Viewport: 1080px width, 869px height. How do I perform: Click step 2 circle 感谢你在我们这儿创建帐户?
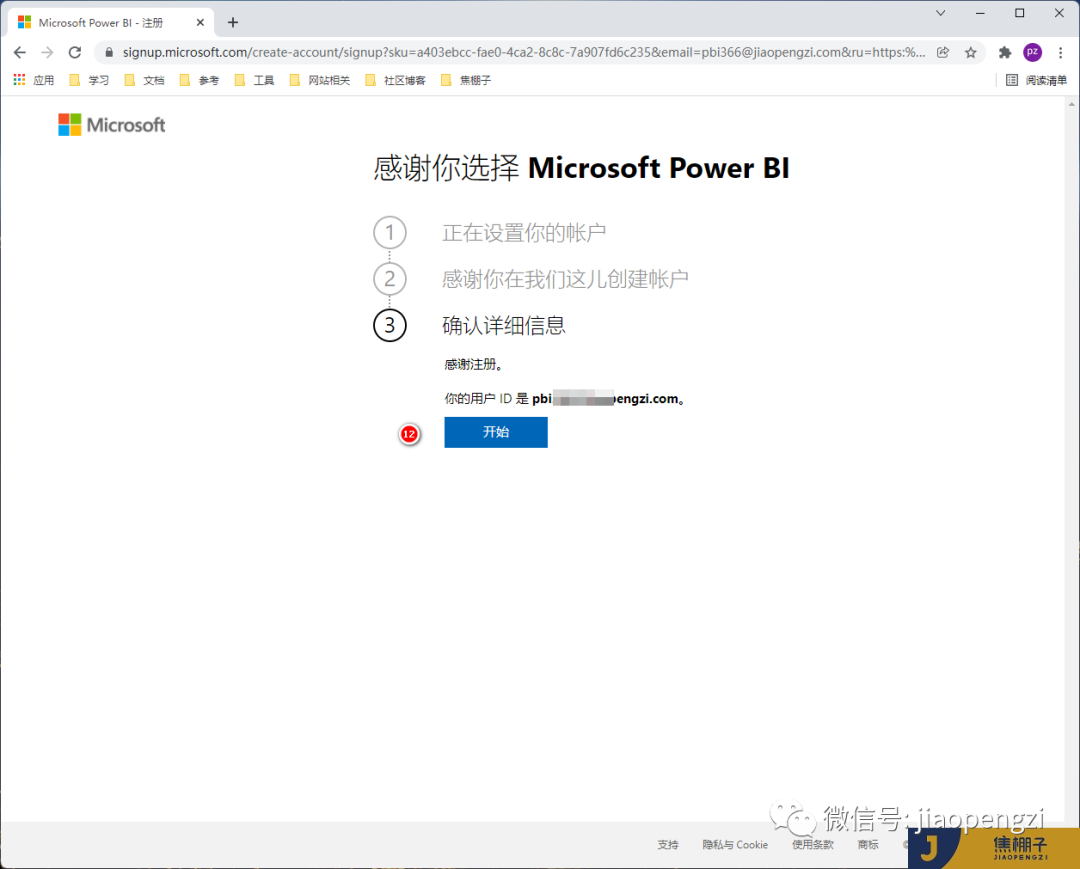[x=390, y=279]
